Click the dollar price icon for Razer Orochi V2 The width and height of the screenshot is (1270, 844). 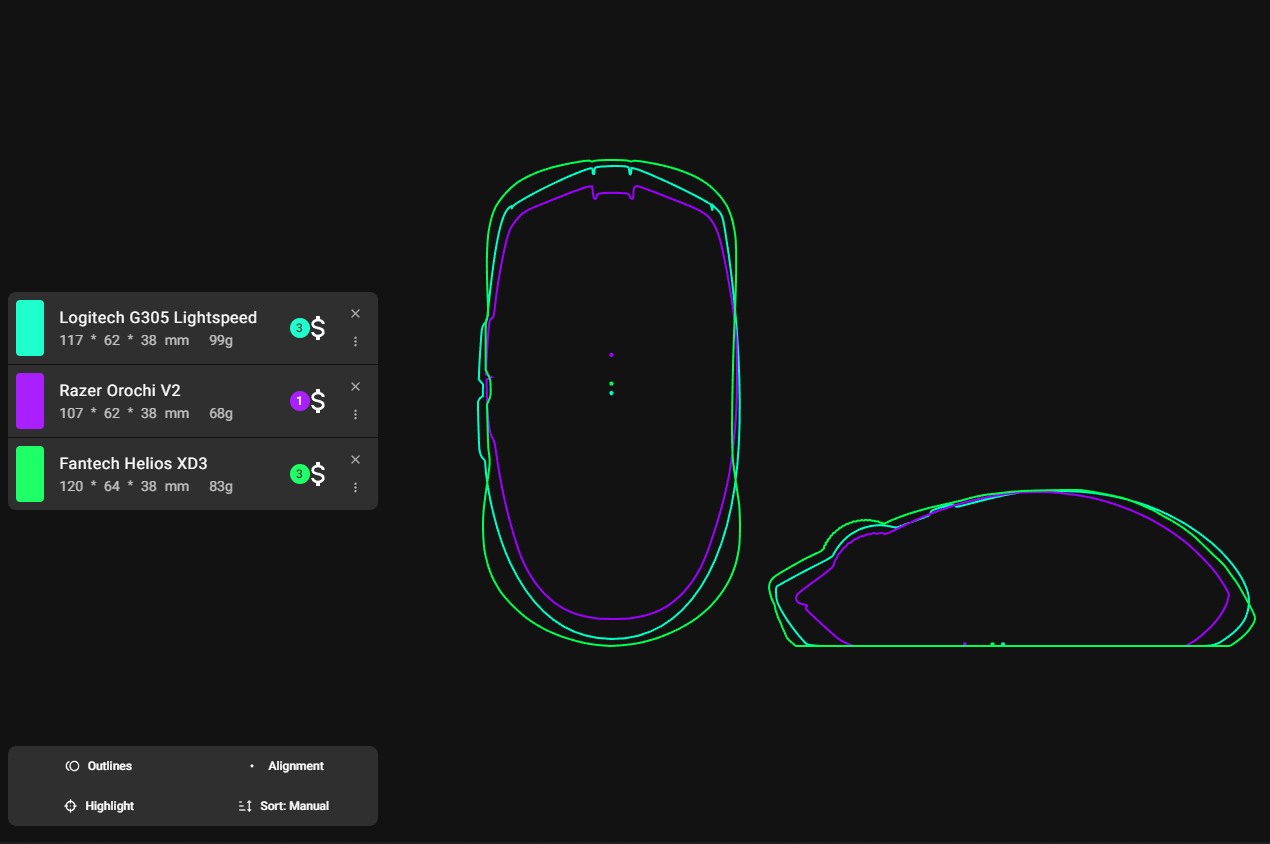318,401
